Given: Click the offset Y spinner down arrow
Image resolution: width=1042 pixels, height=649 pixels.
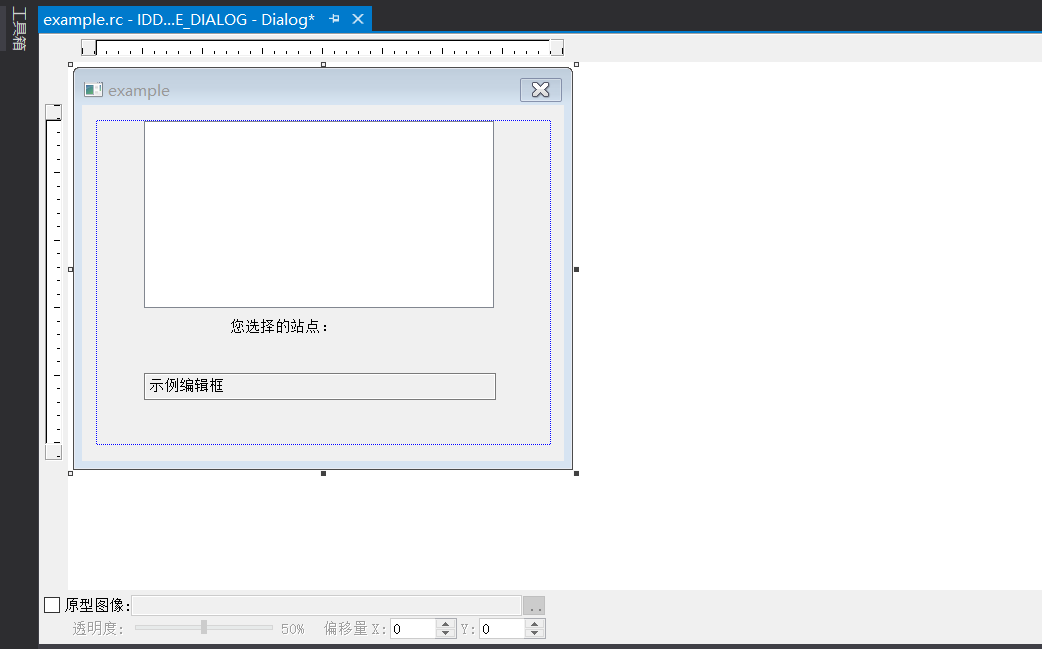Looking at the screenshot, I should pyautogui.click(x=536, y=633).
